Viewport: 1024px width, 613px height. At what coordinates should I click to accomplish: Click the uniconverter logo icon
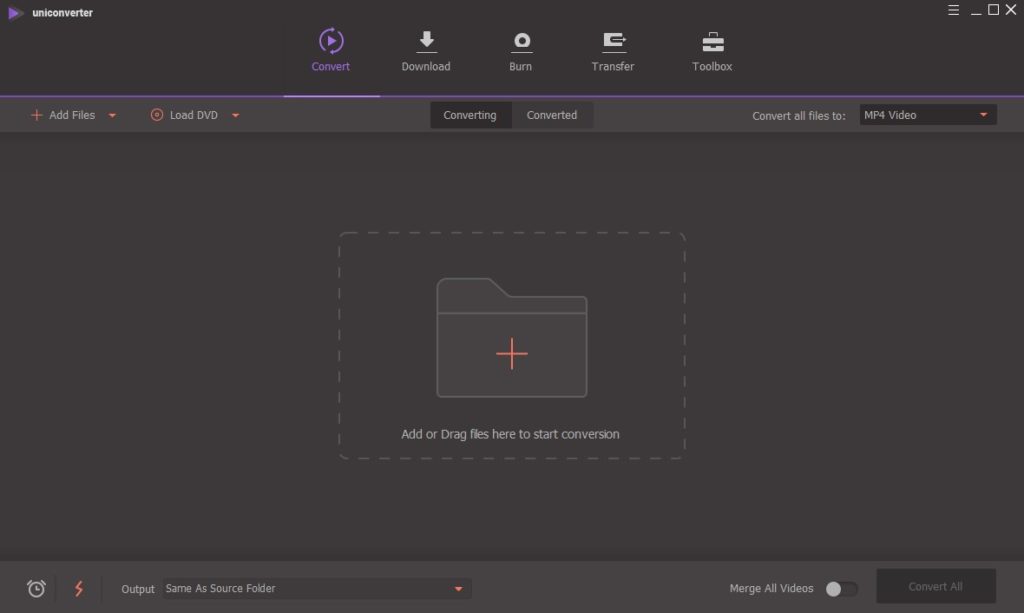pyautogui.click(x=15, y=13)
